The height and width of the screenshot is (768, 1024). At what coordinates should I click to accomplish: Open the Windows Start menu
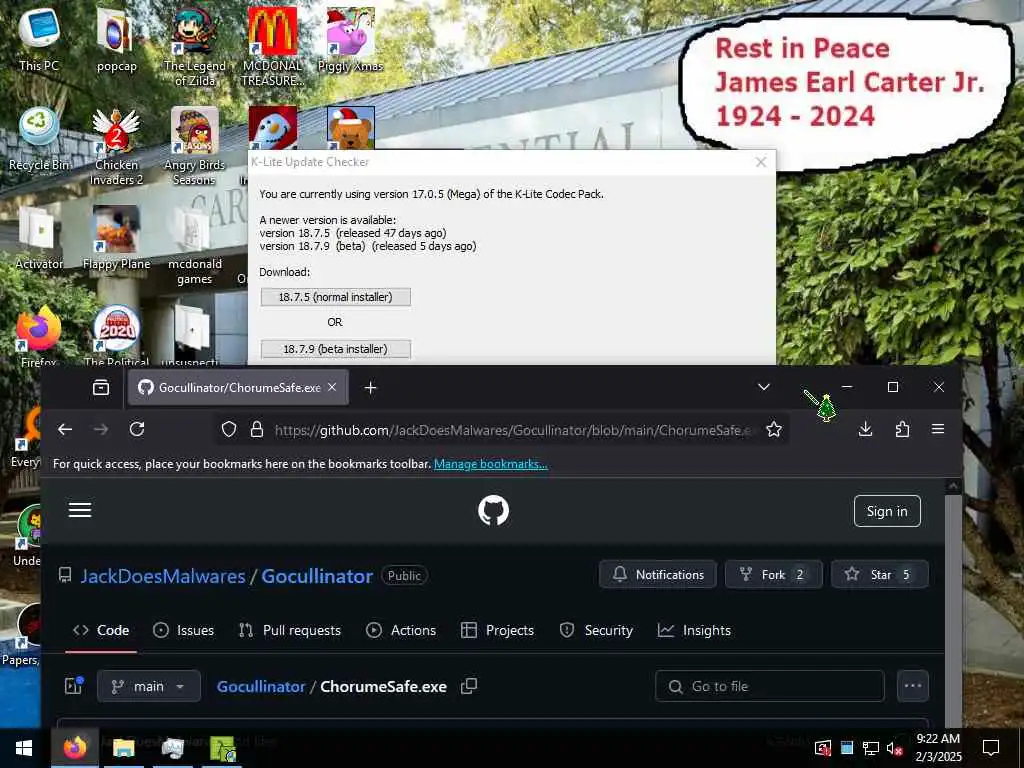(24, 748)
